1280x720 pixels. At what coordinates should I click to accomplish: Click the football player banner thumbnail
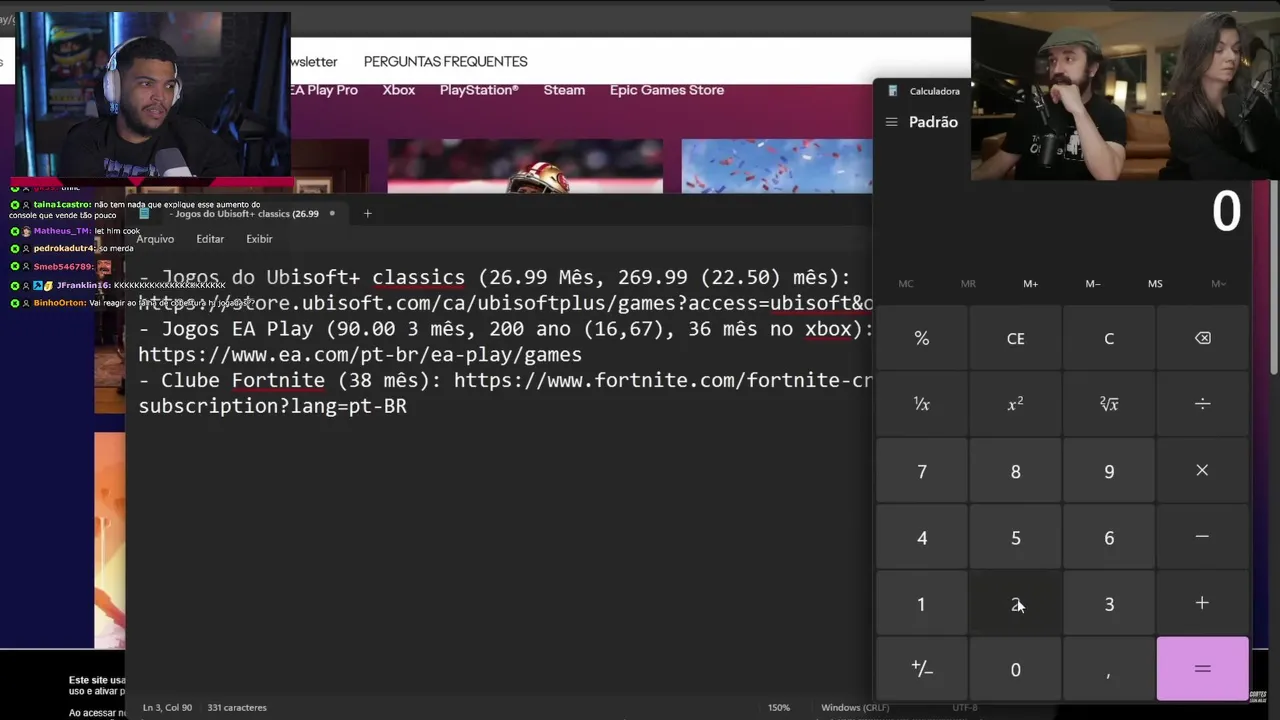click(525, 166)
